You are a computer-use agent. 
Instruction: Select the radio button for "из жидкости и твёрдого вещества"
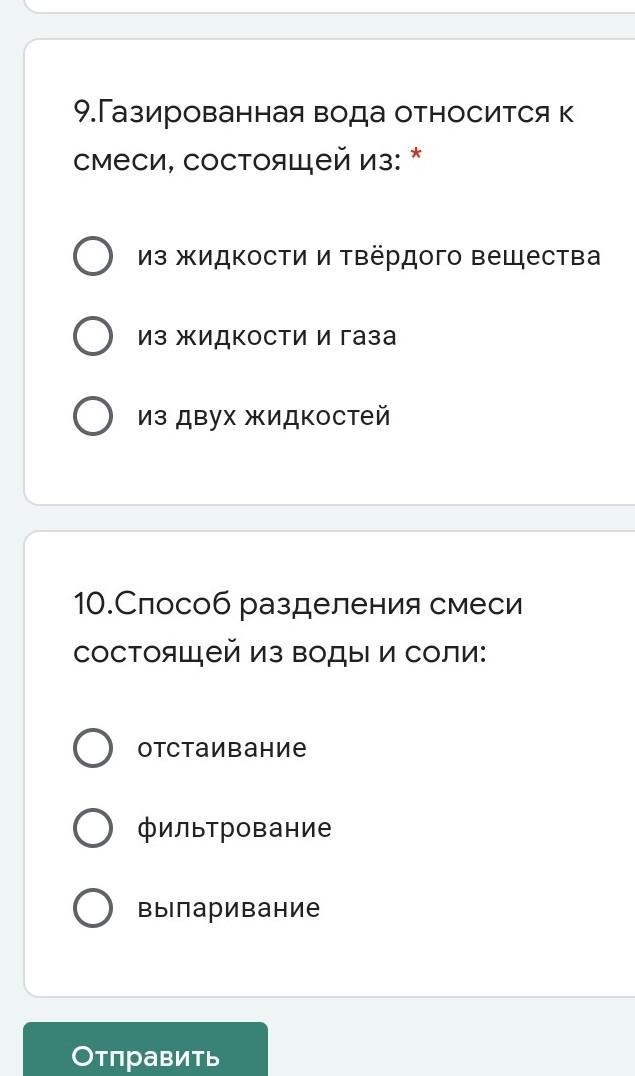pos(93,256)
